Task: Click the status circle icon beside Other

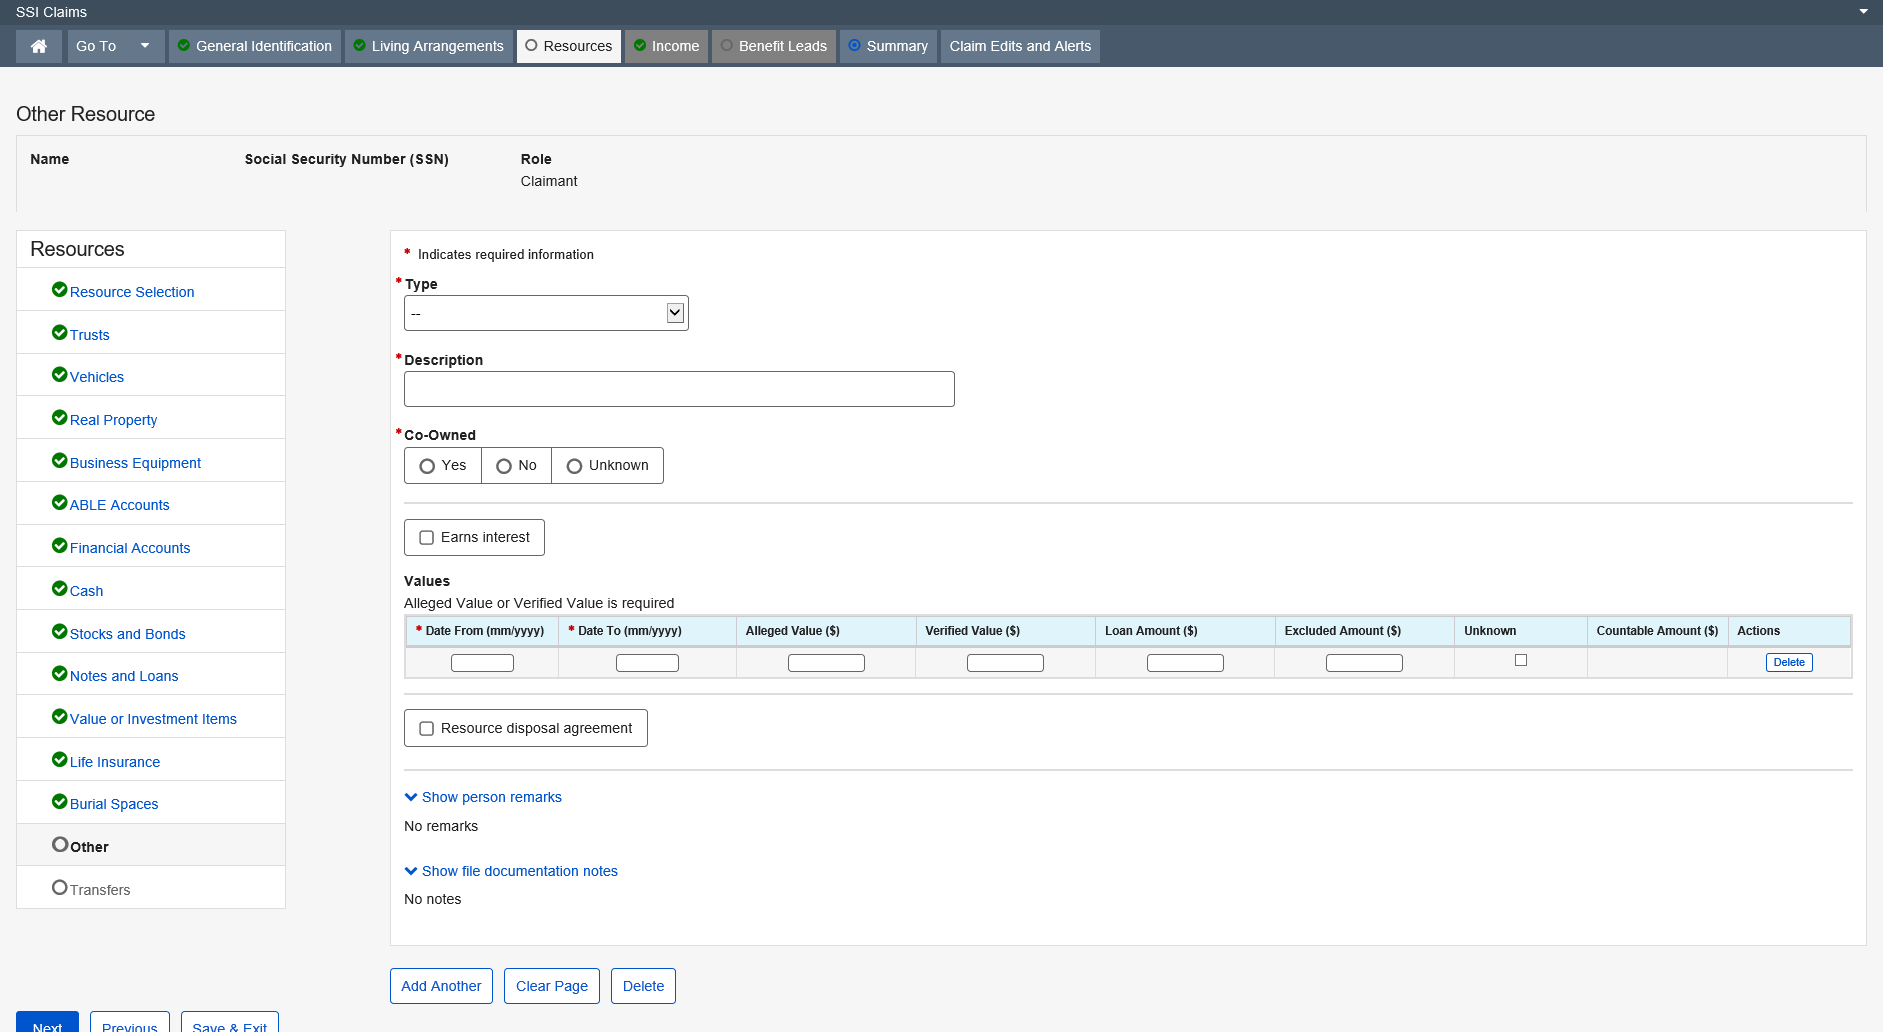Action: pos(60,845)
